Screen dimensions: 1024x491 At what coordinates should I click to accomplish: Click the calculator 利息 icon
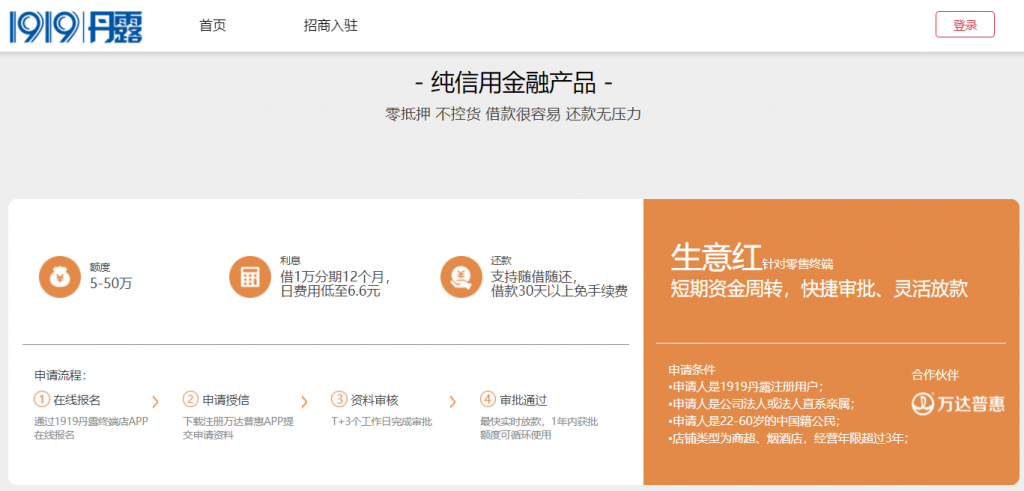[x=249, y=277]
